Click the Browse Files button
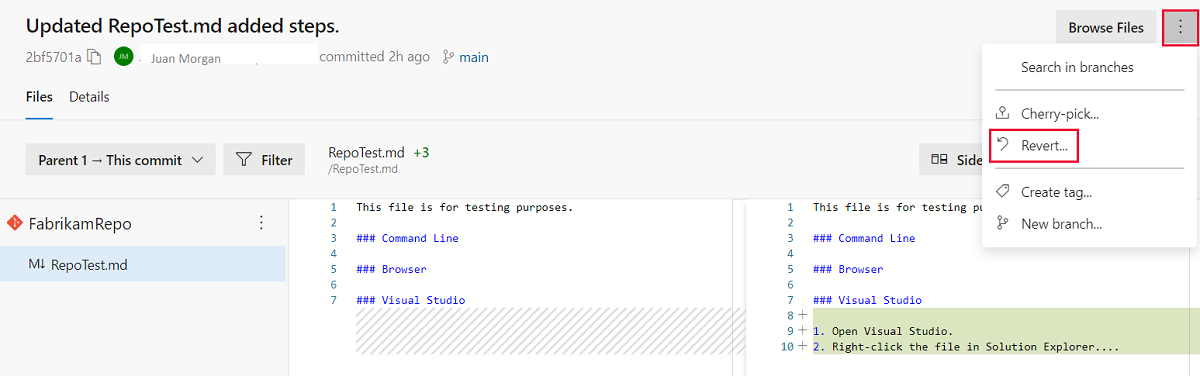Image resolution: width=1200 pixels, height=376 pixels. (1106, 28)
